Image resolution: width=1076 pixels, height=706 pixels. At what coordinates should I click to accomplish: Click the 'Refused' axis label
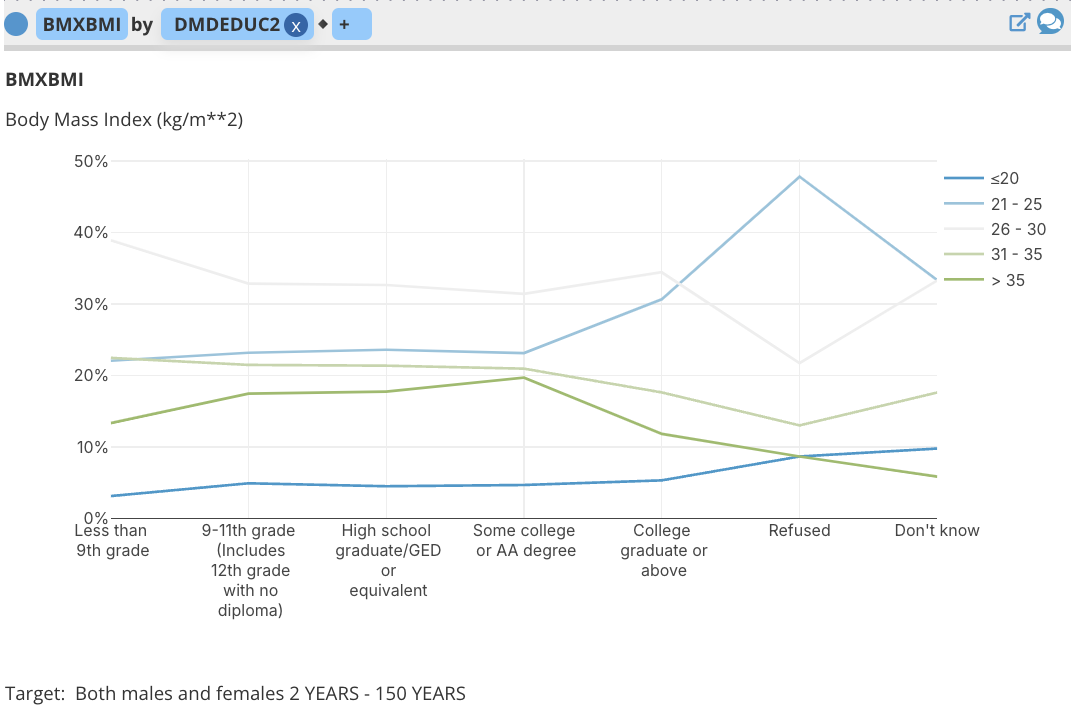point(799,530)
